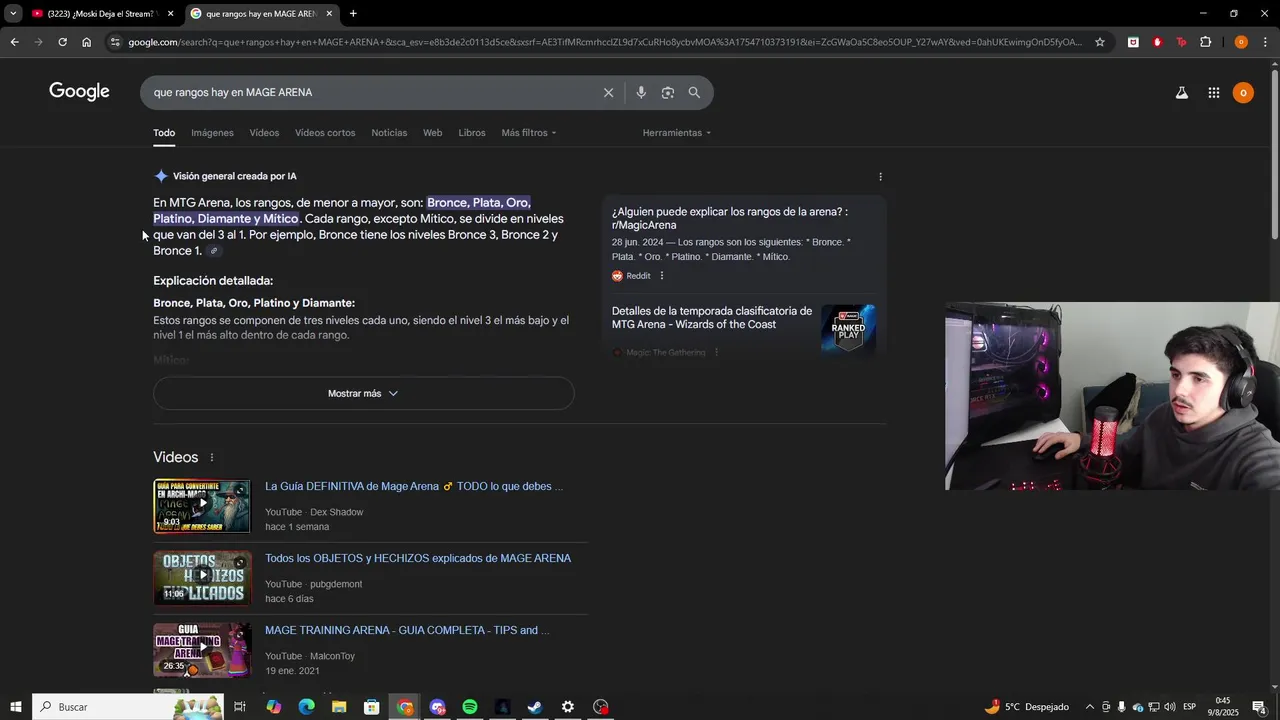Go to the Google home logo

click(79, 92)
